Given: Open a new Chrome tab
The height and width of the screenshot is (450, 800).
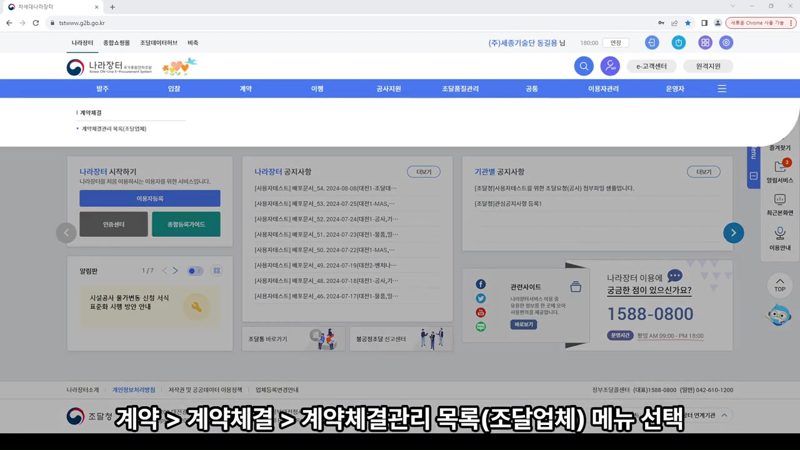Looking at the screenshot, I should tap(112, 7).
